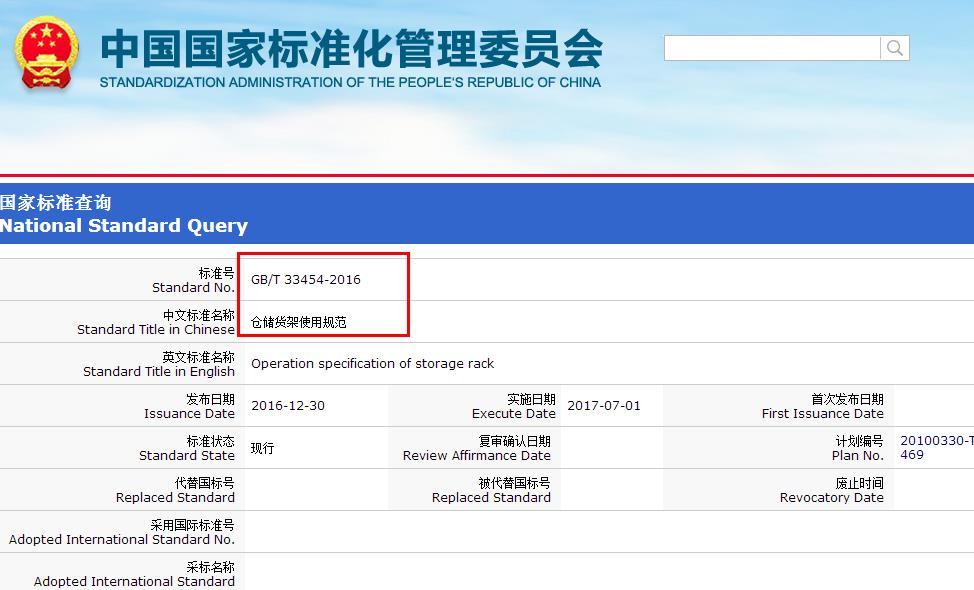Click the Chinese site title 中国国家标准化管理委员会
974x590 pixels.
352,49
